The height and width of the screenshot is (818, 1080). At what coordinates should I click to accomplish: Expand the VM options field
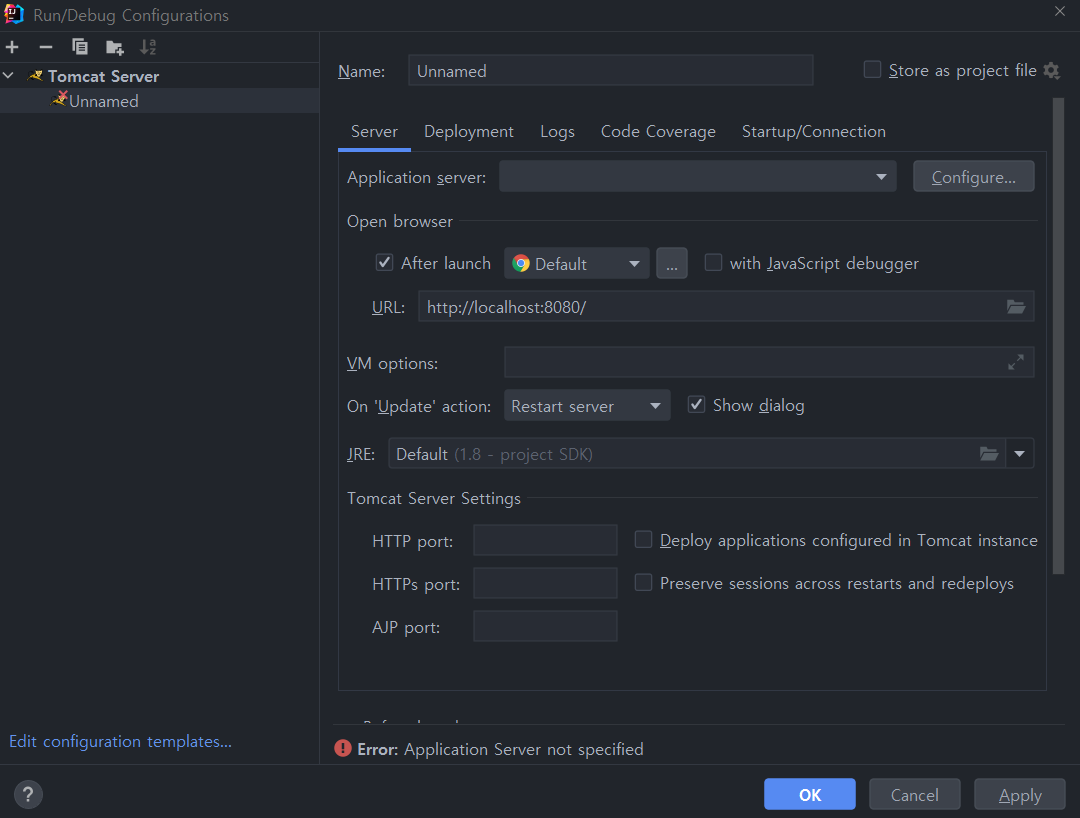(1015, 362)
